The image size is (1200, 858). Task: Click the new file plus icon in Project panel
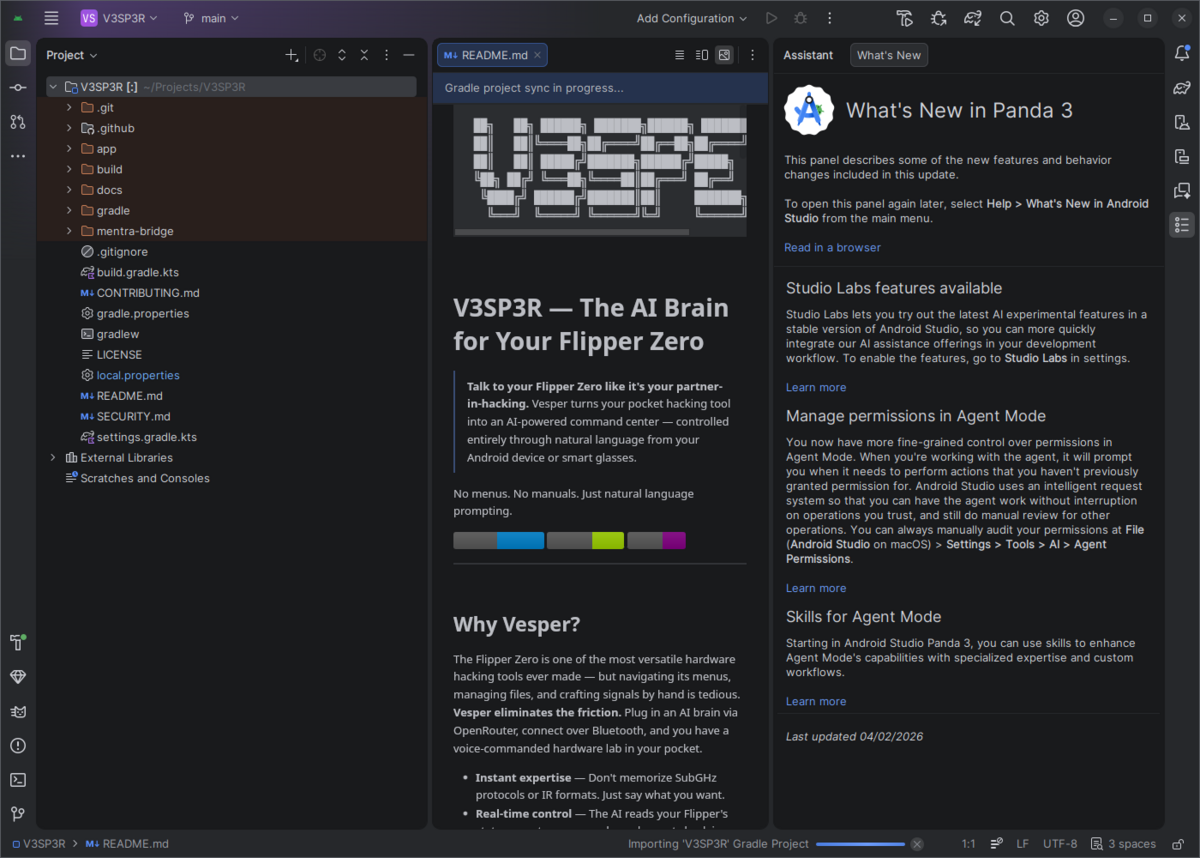[291, 55]
